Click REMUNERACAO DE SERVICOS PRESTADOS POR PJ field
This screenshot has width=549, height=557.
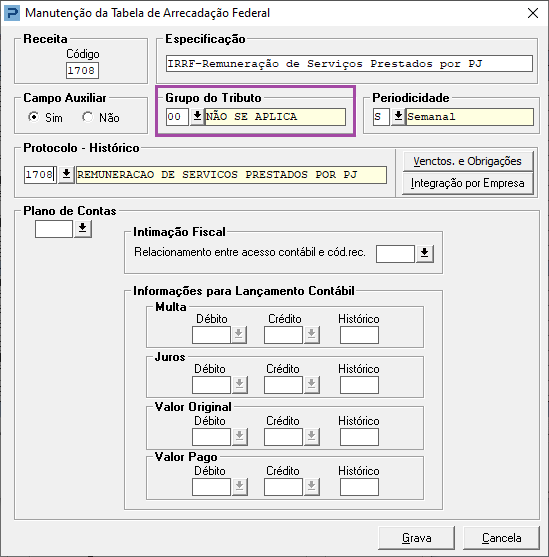pos(231,175)
